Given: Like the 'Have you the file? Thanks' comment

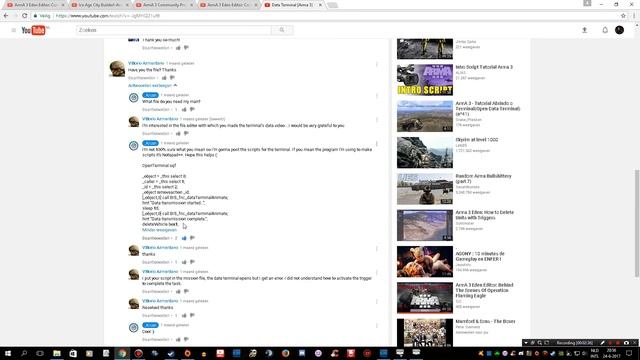Looking at the screenshot, I should tap(164, 78).
